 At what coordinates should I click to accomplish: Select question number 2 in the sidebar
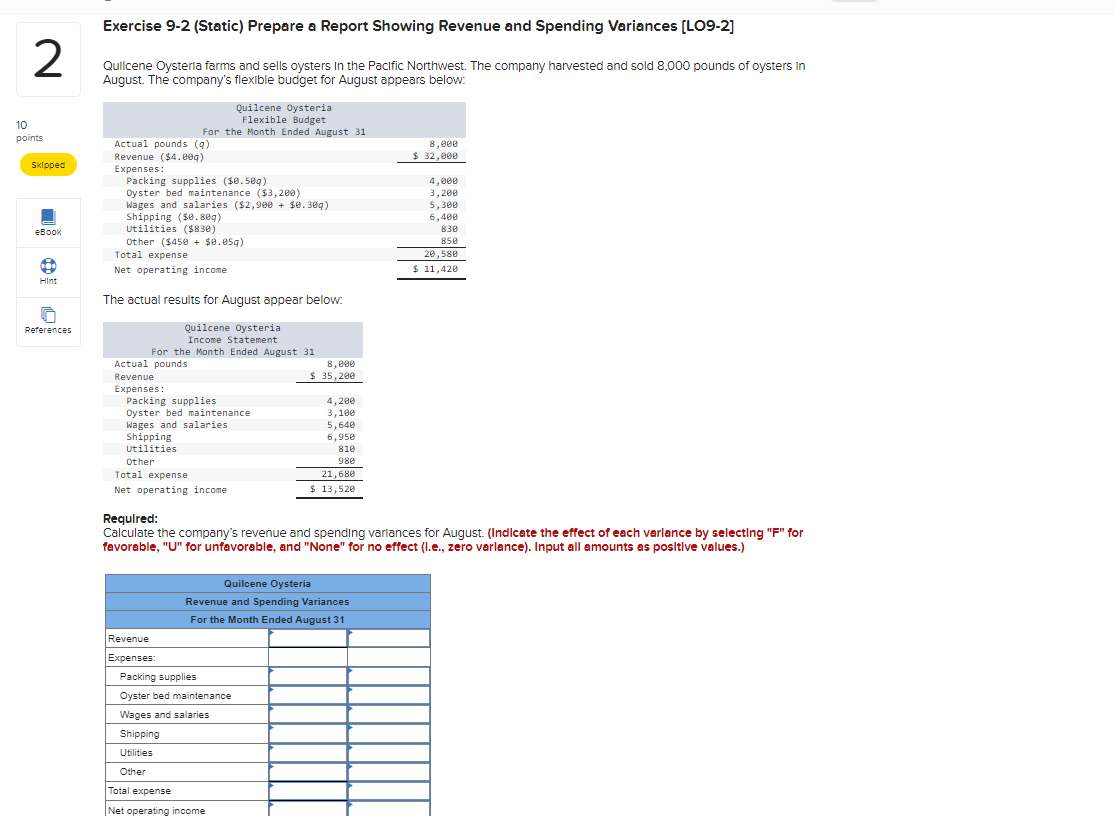[x=47, y=59]
